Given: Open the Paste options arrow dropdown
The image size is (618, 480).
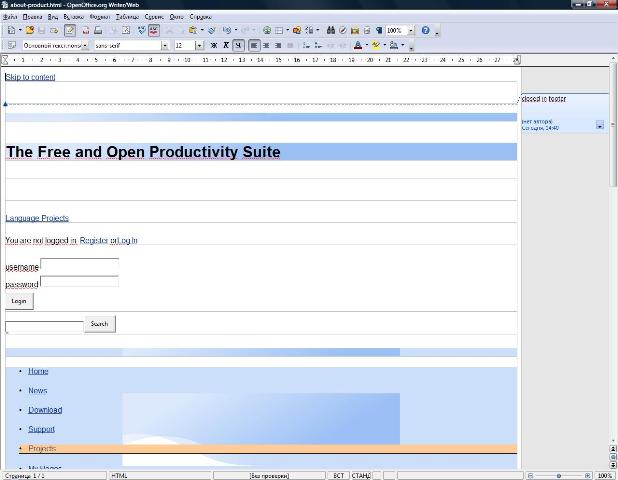Looking at the screenshot, I should coord(202,30).
